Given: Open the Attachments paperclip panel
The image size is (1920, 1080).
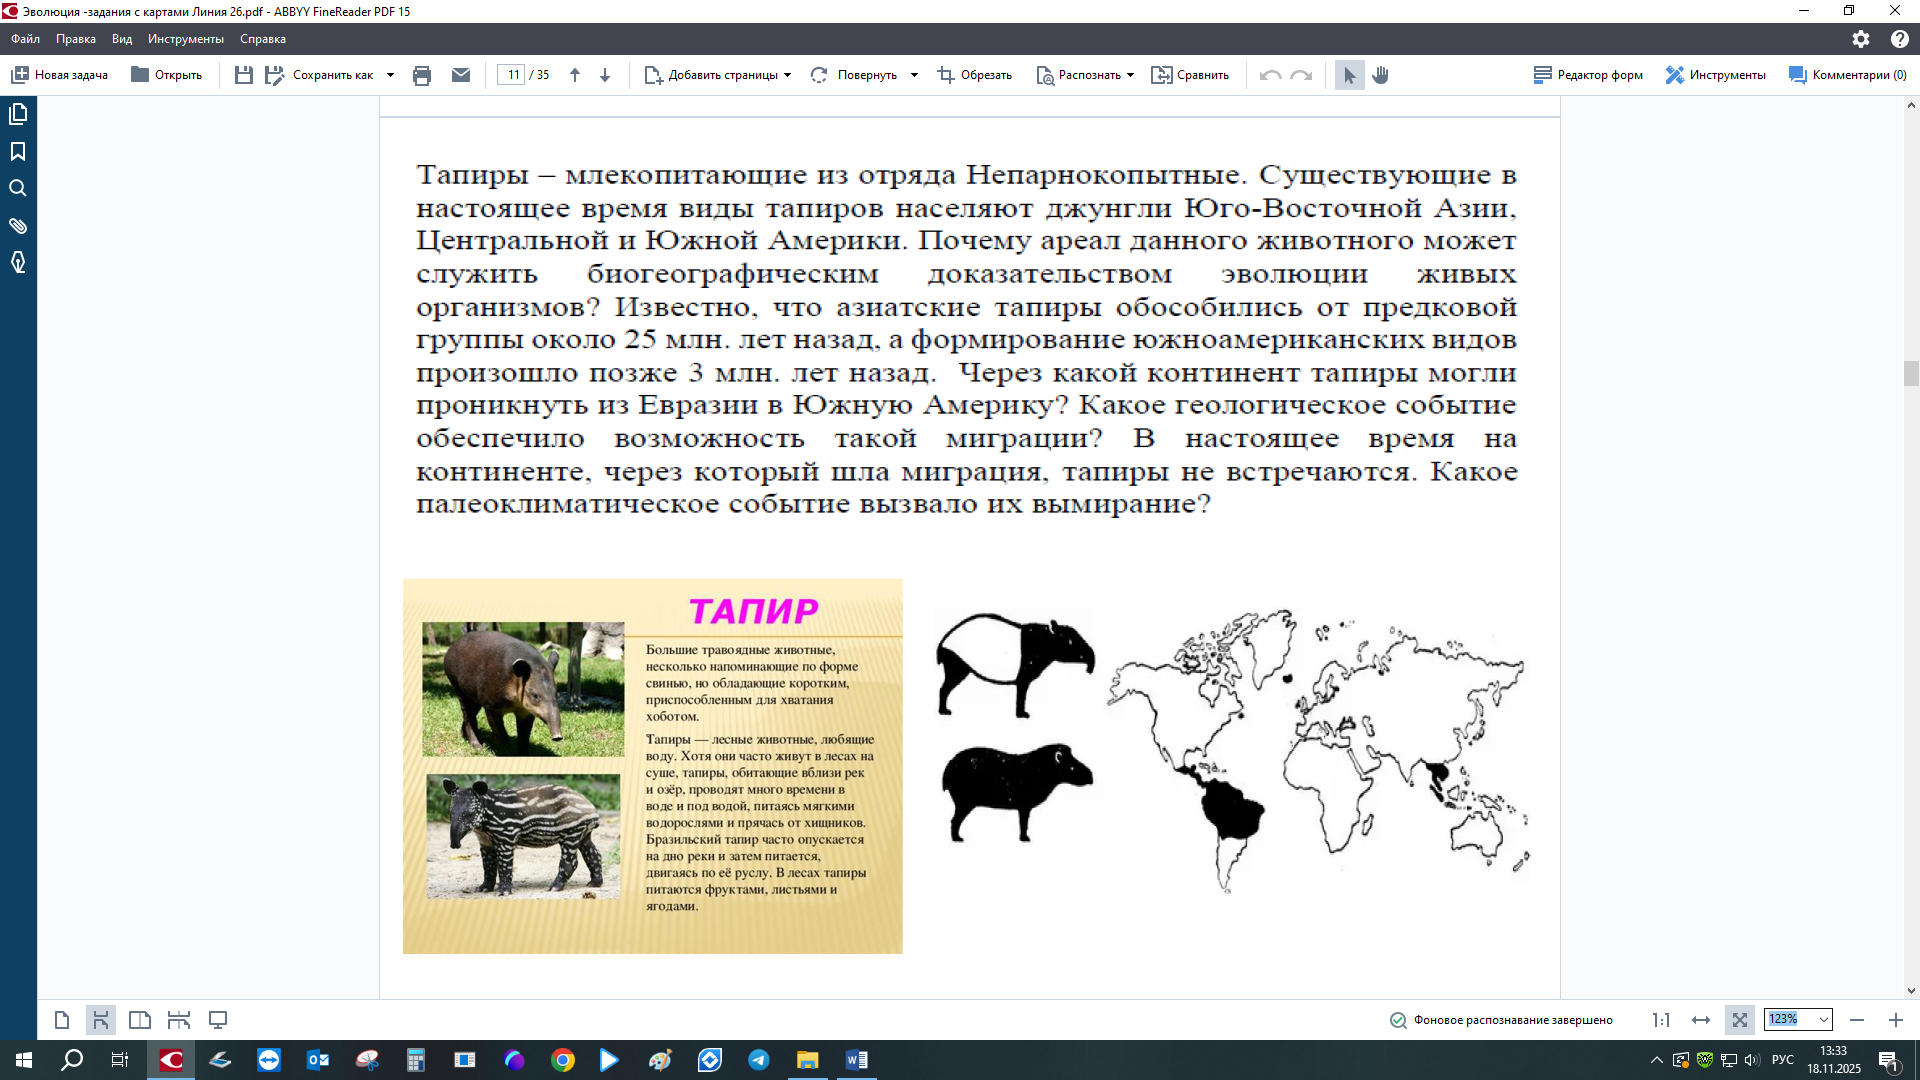Looking at the screenshot, I should [x=18, y=225].
